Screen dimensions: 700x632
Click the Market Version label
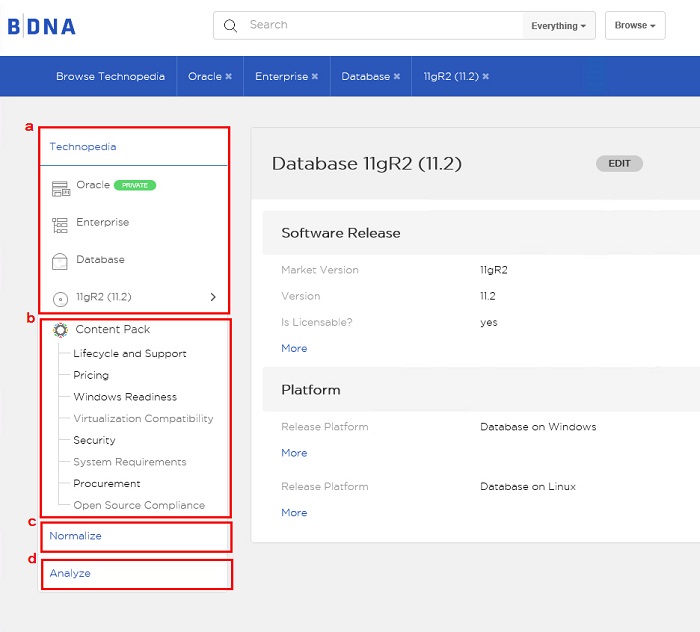(320, 270)
